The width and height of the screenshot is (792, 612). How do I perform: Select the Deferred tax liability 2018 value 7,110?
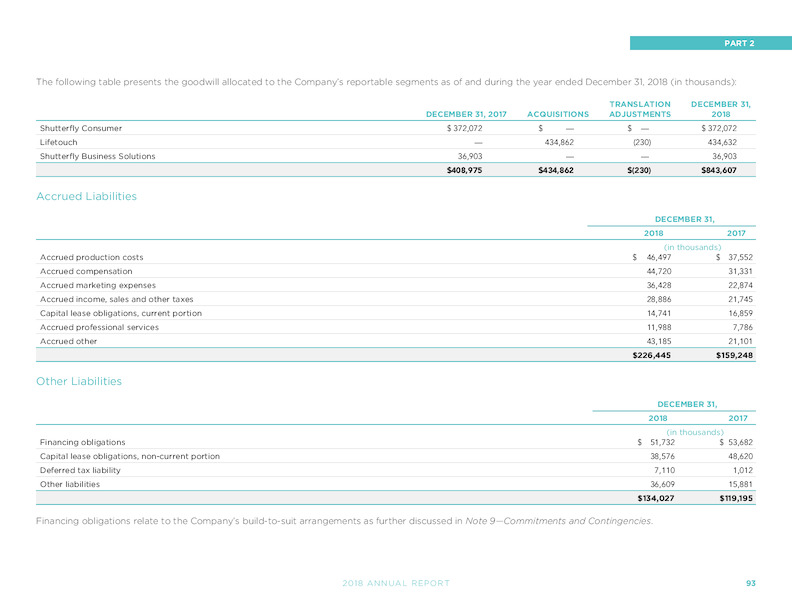point(664,470)
